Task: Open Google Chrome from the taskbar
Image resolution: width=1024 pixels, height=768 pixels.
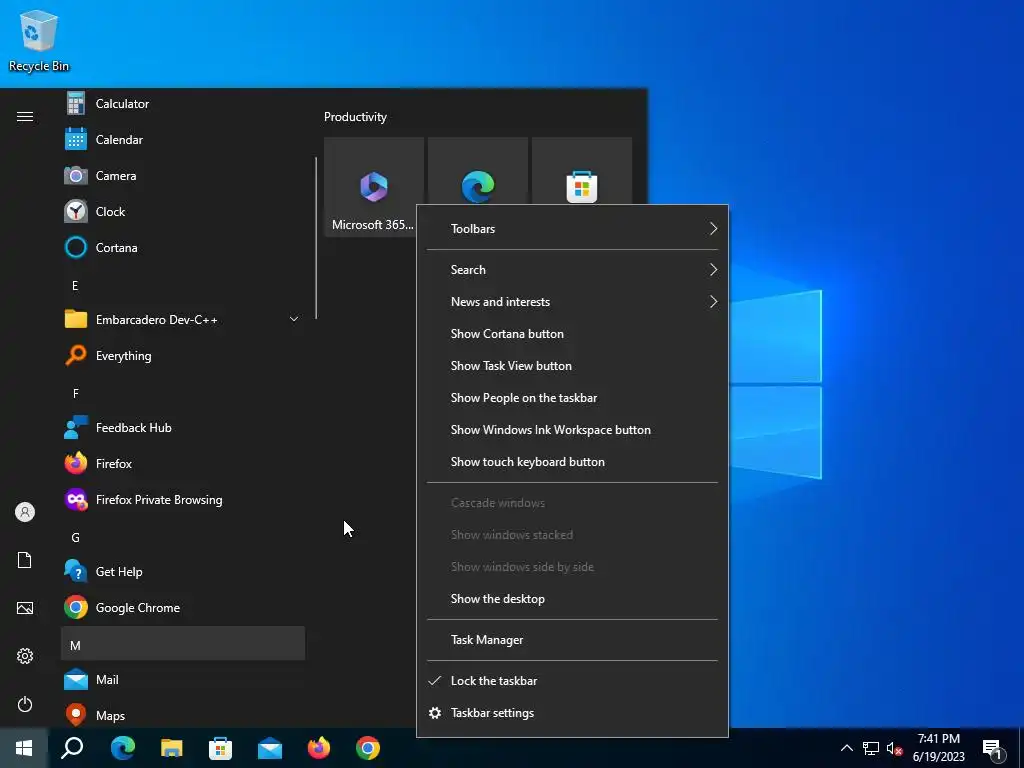Action: pos(368,748)
